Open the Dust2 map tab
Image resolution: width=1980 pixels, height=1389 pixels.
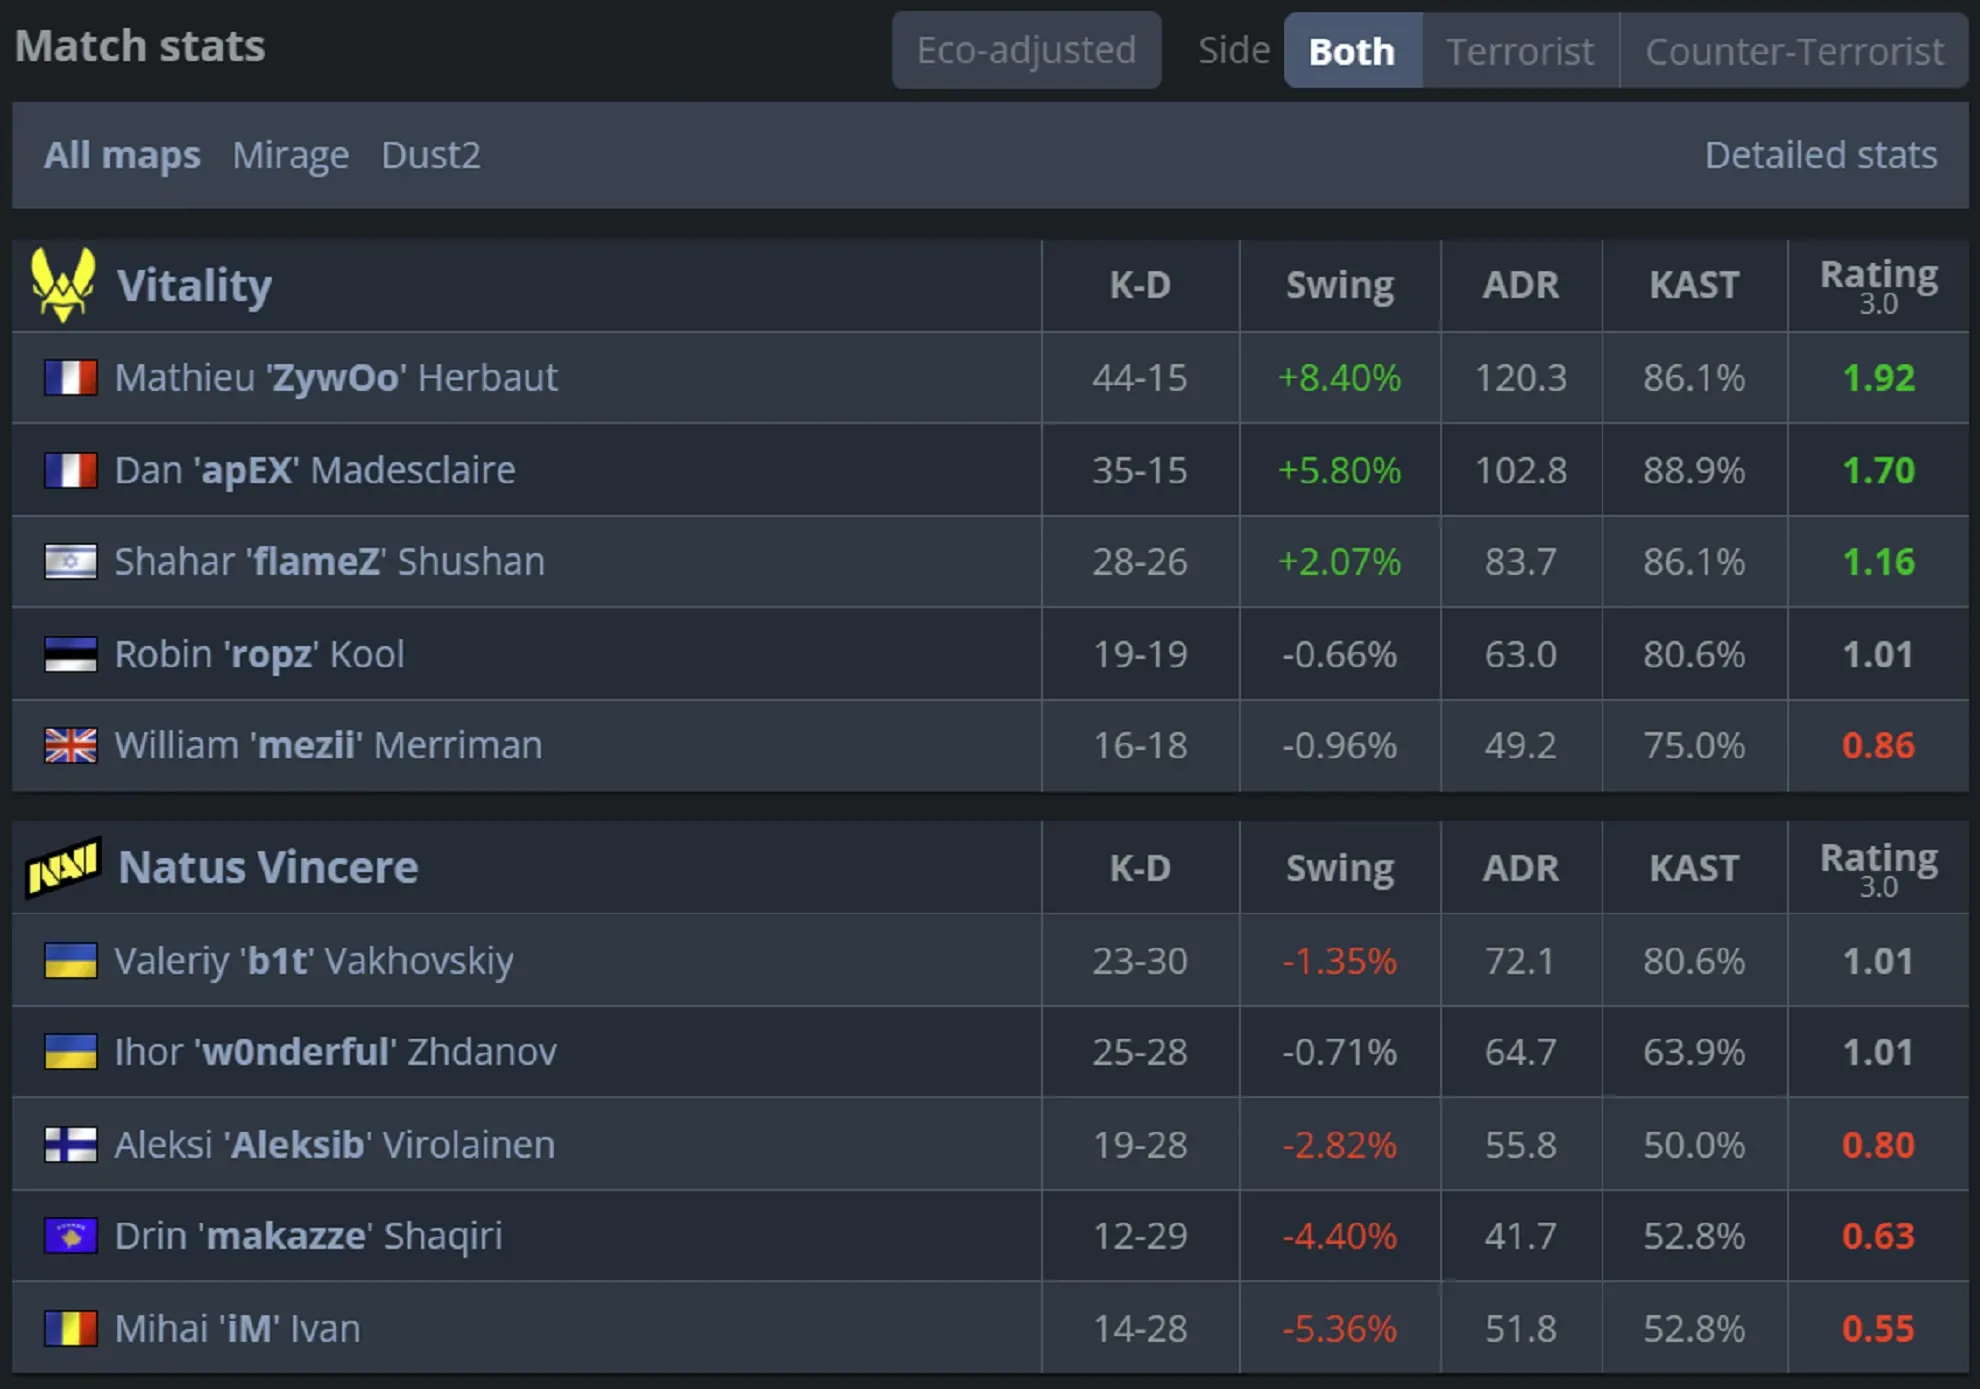(431, 155)
